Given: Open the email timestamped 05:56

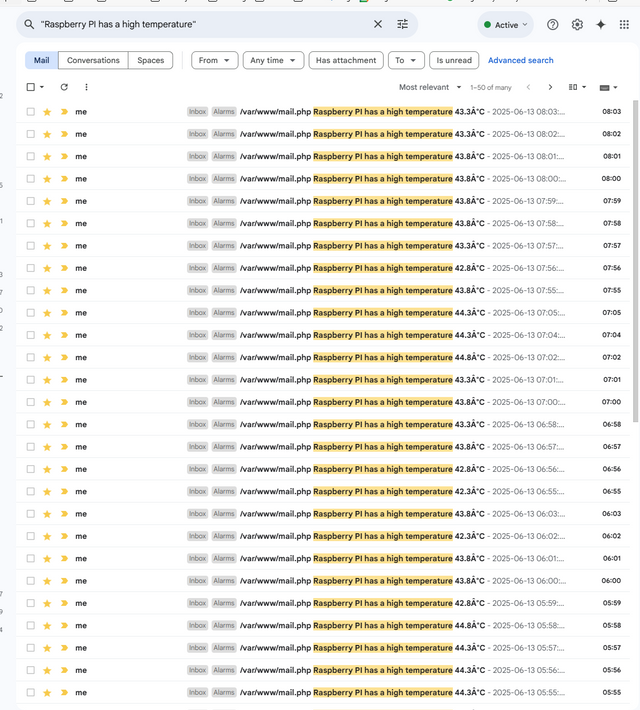Looking at the screenshot, I should (x=323, y=670).
